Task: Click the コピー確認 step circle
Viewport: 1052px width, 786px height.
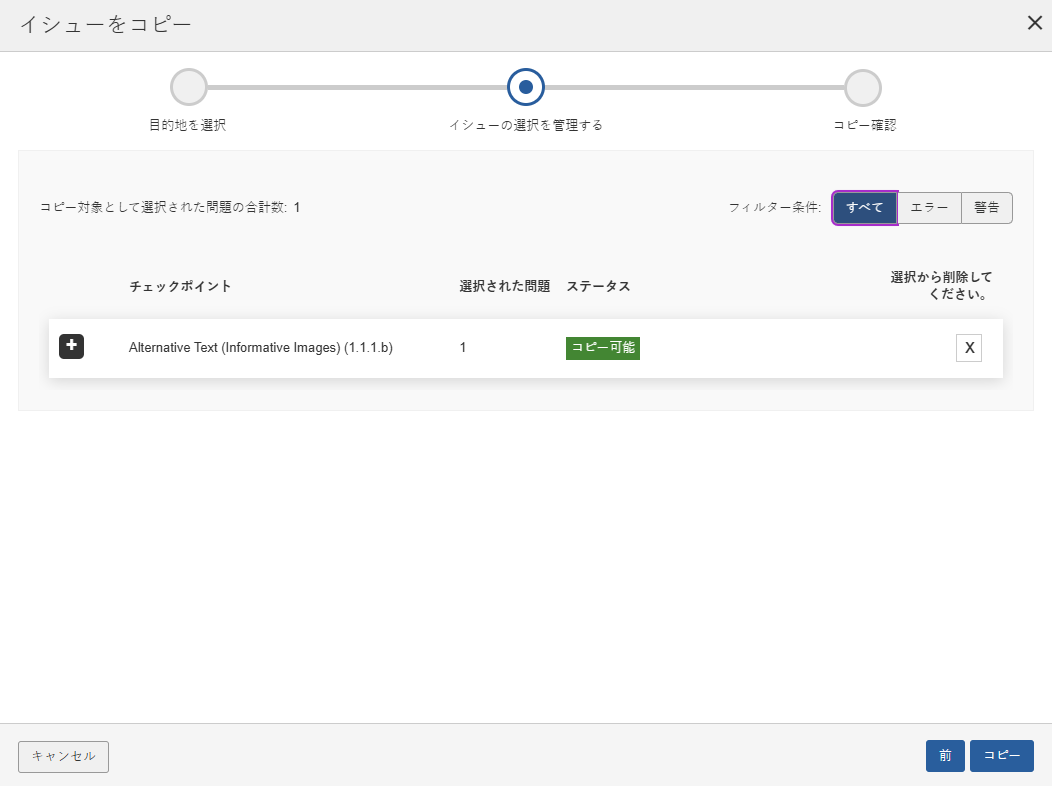Action: click(862, 87)
